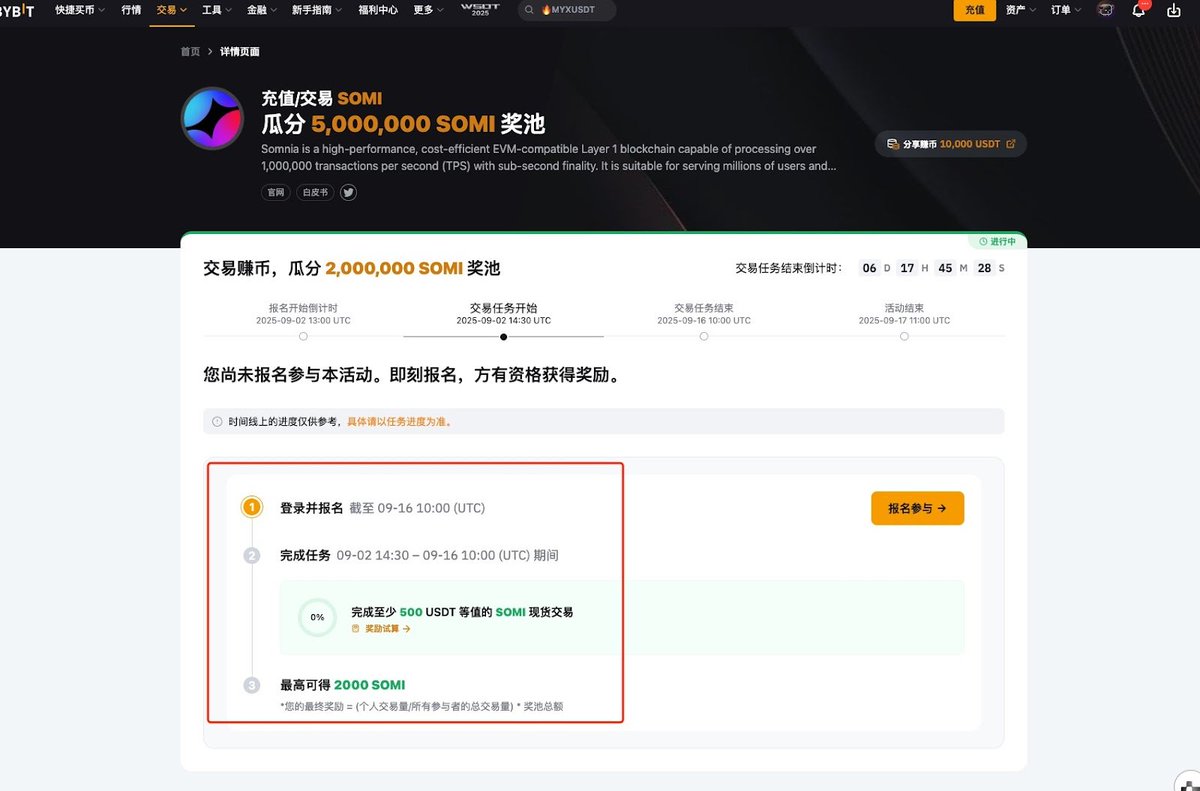Click the 最高可得 2000 SOMI text

342,685
